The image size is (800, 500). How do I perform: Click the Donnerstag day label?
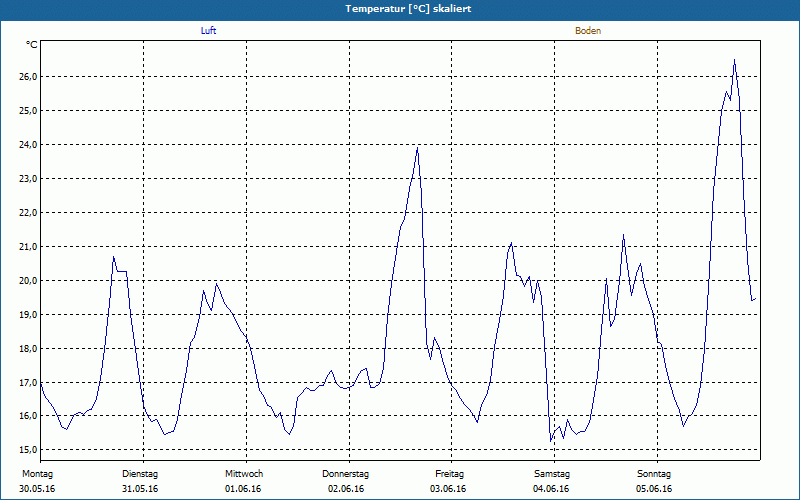345,474
